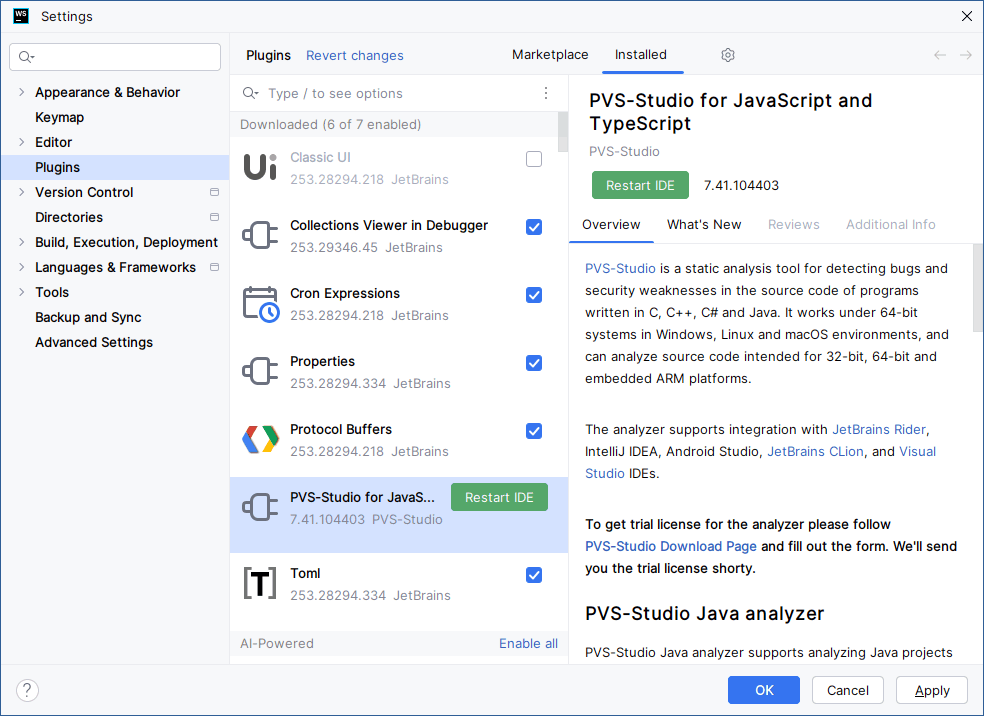The height and width of the screenshot is (716, 984).
Task: Open the What's New tab
Action: pyautogui.click(x=704, y=224)
